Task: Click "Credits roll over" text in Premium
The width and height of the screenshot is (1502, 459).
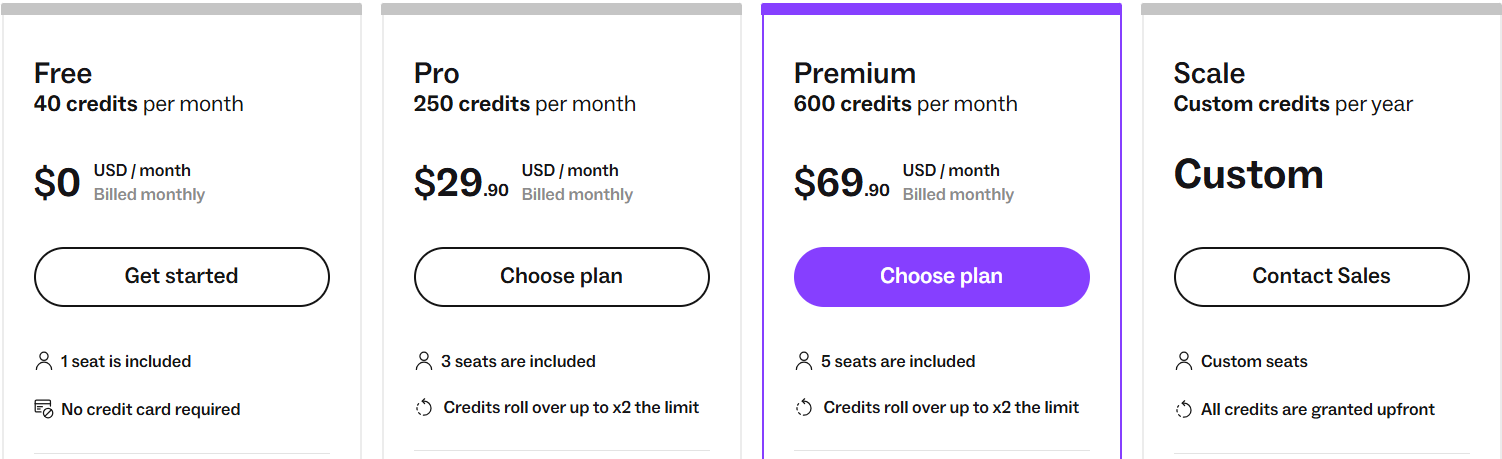Action: tap(951, 407)
